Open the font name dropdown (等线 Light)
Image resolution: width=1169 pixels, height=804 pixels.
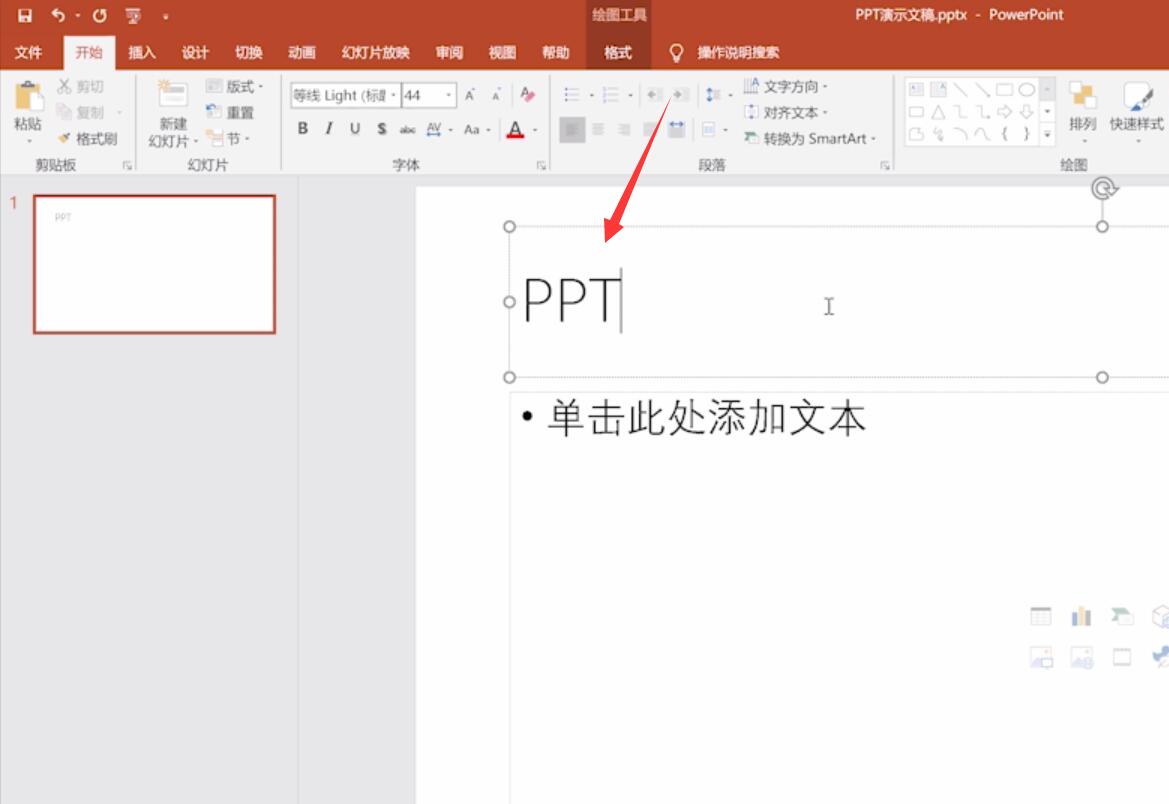393,95
